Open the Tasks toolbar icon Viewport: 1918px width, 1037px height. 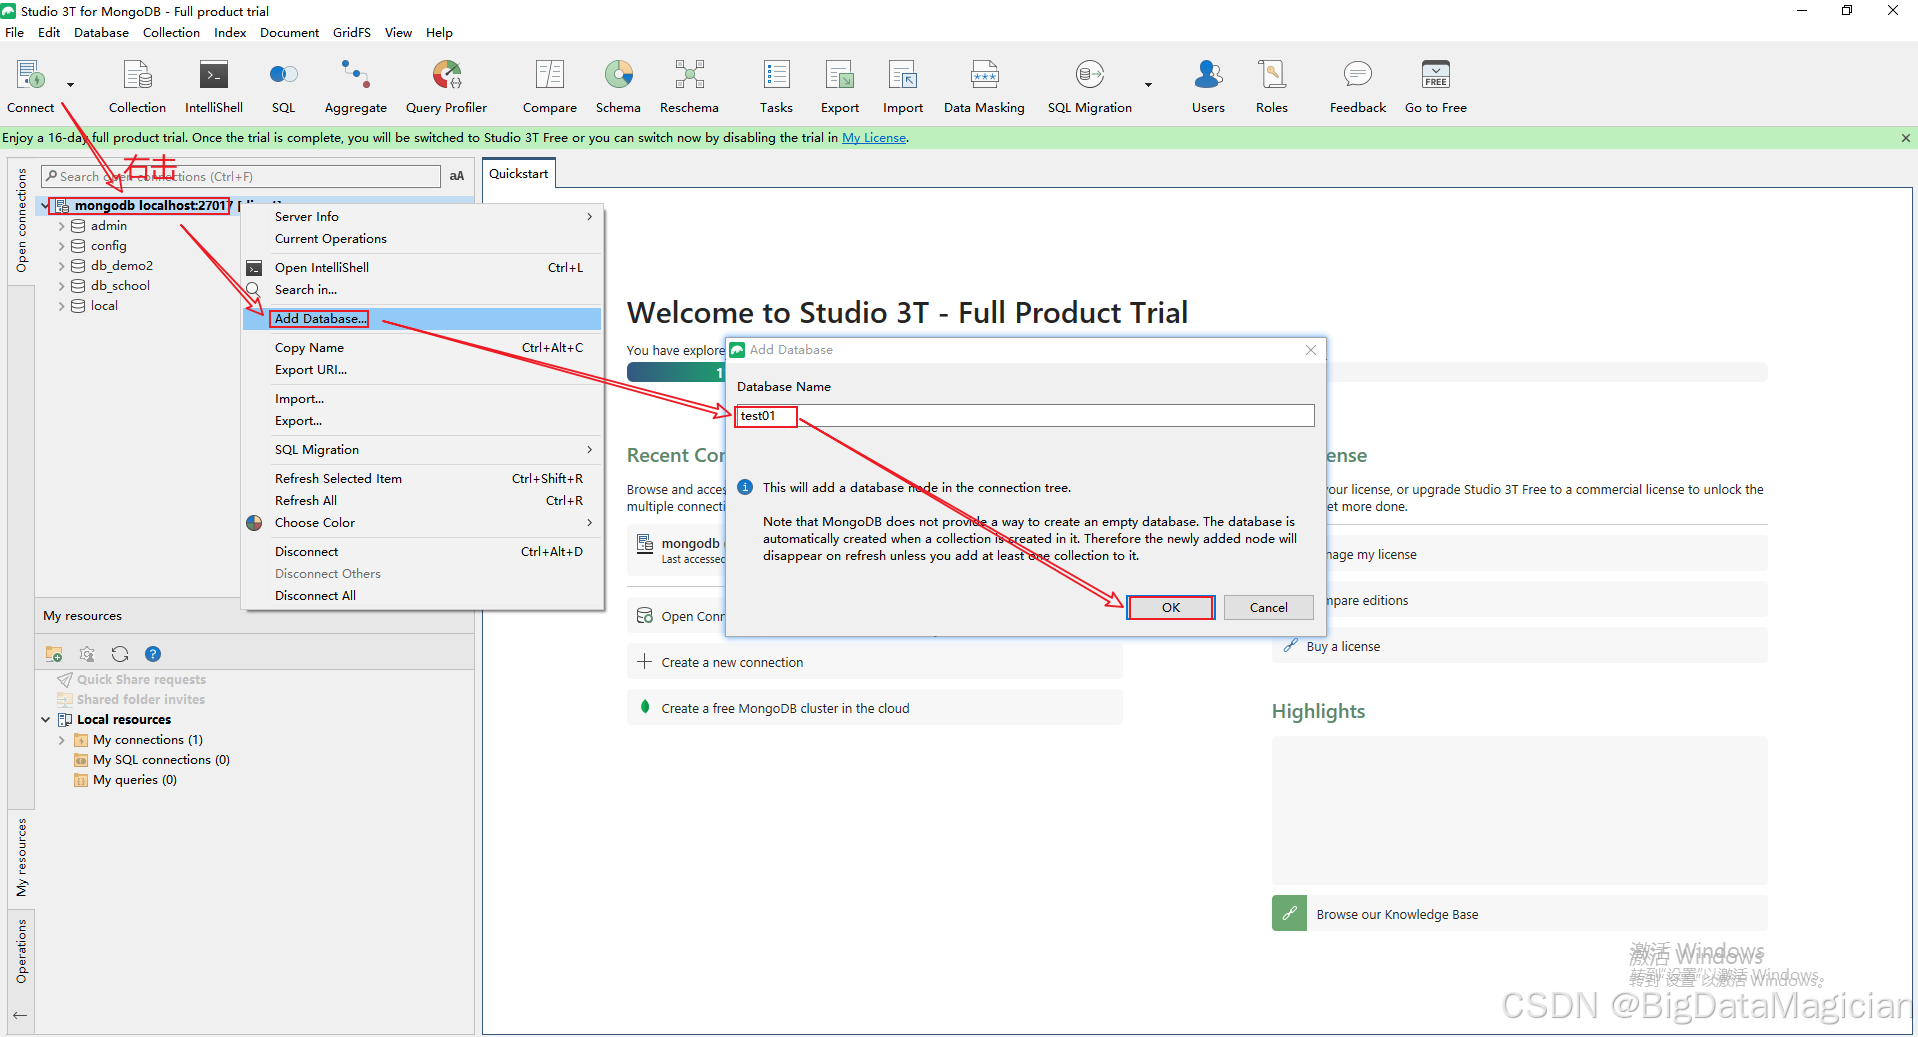tap(776, 86)
